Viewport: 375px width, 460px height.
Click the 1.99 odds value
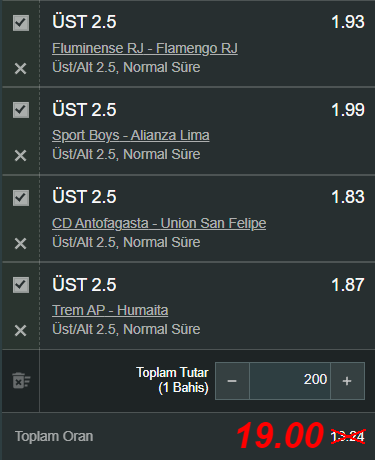pyautogui.click(x=348, y=110)
